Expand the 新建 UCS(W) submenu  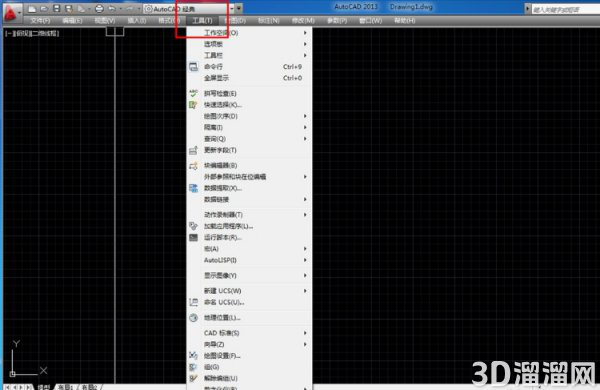tap(249, 291)
